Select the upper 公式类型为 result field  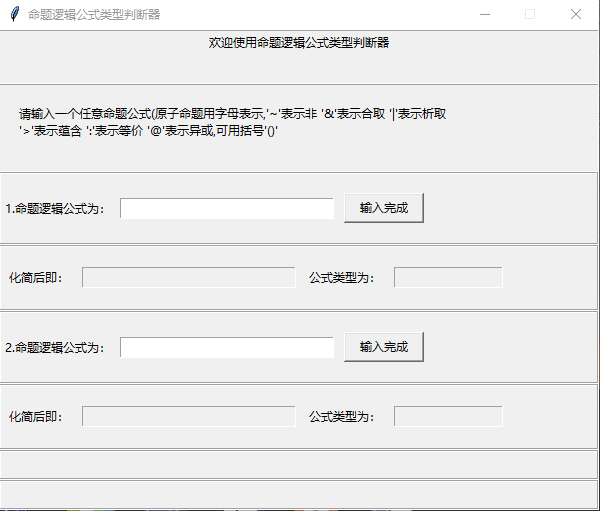(448, 277)
